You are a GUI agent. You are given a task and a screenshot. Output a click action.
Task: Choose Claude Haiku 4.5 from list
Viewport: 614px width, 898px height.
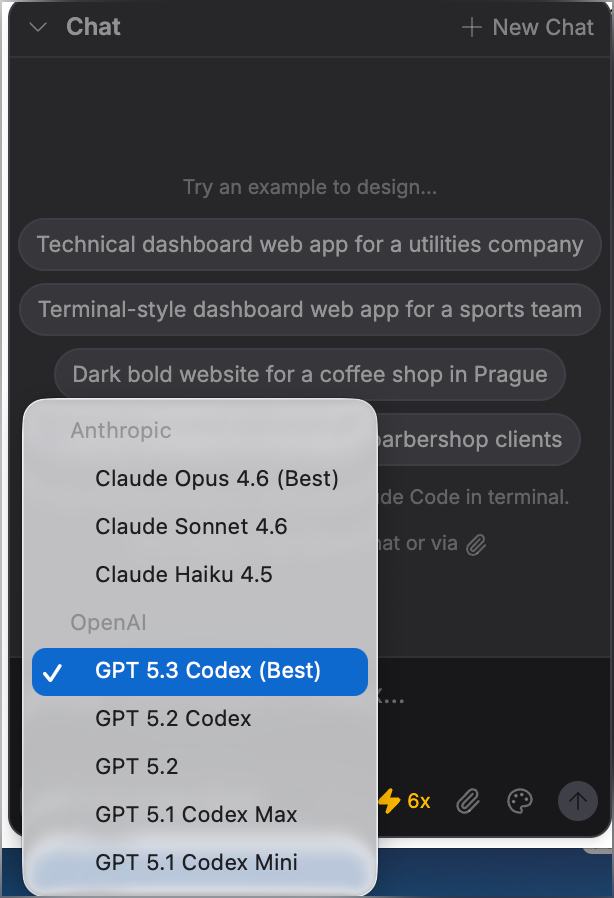184,575
